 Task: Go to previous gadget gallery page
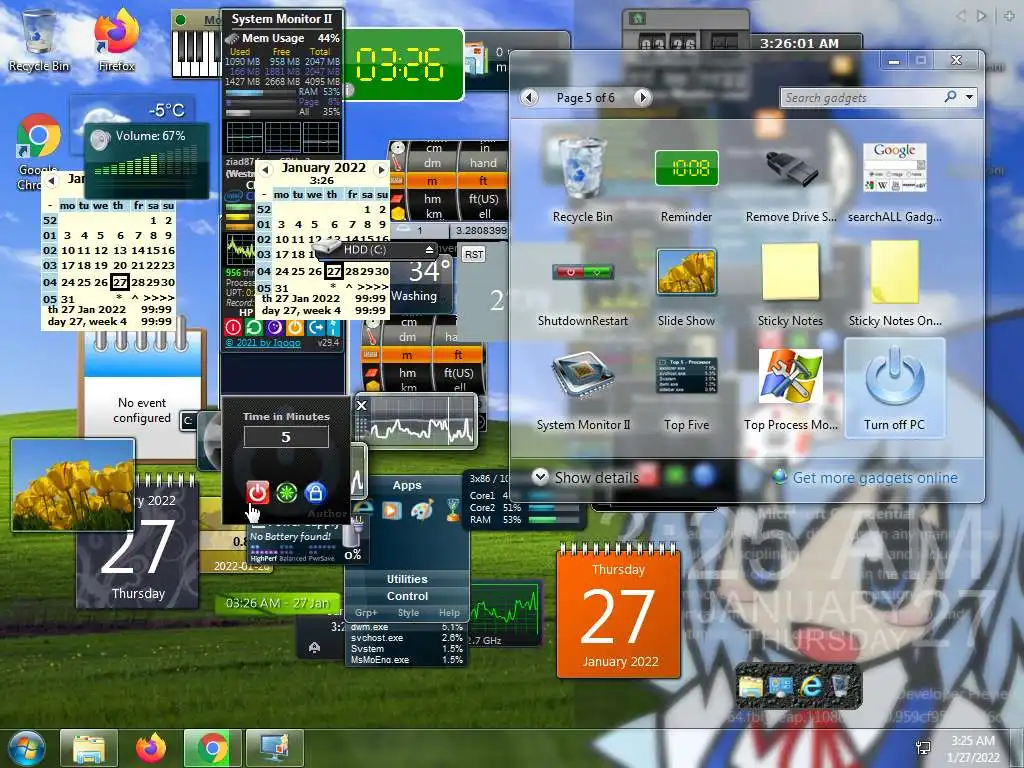530,98
